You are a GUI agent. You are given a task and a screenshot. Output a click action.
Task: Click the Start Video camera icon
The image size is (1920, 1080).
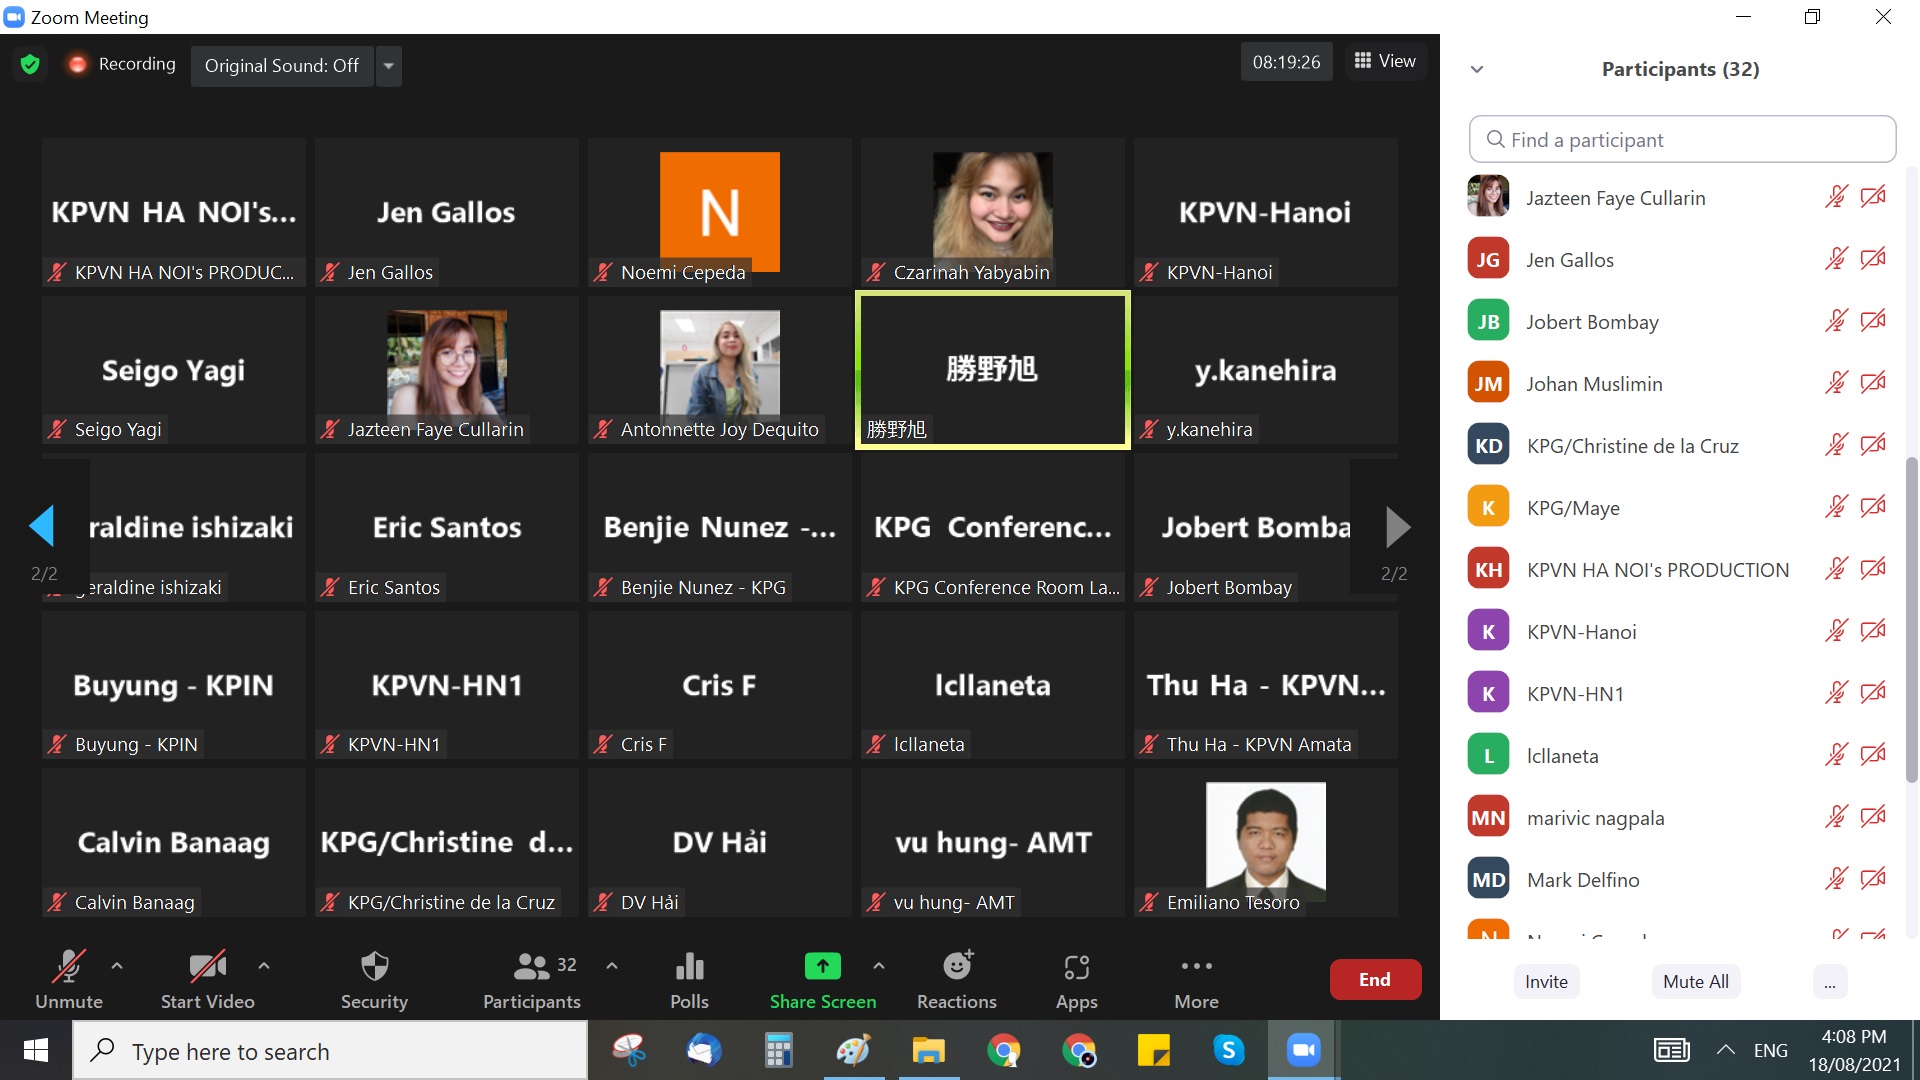[207, 966]
